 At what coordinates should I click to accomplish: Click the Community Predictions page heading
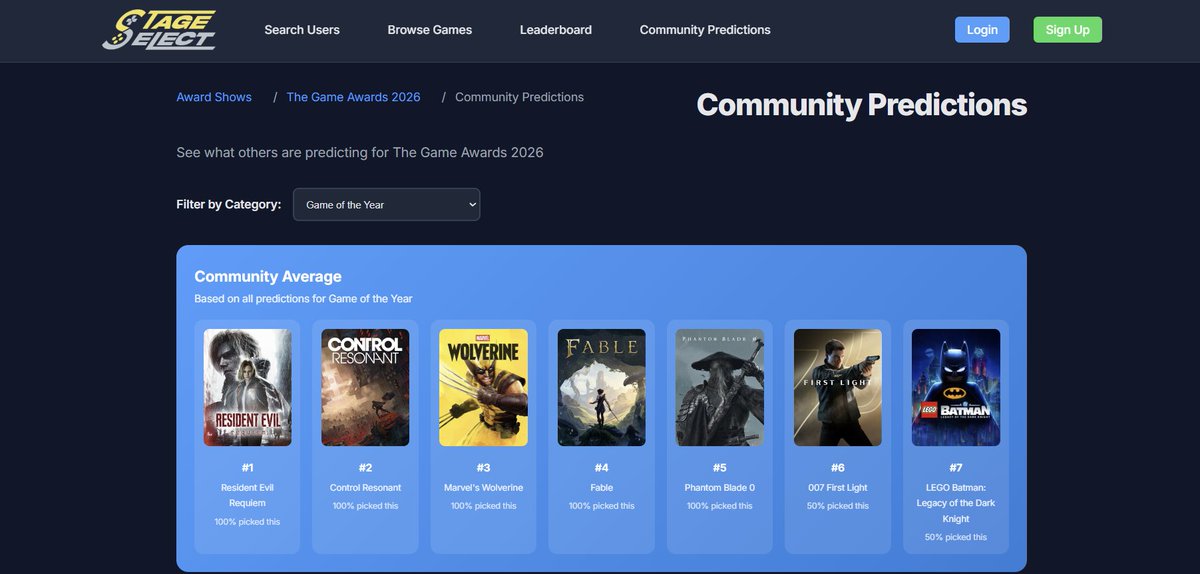click(x=862, y=105)
